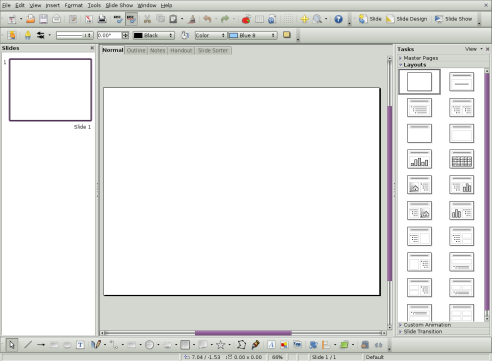Switch to the Outline tab
The width and height of the screenshot is (492, 361).
[x=136, y=50]
